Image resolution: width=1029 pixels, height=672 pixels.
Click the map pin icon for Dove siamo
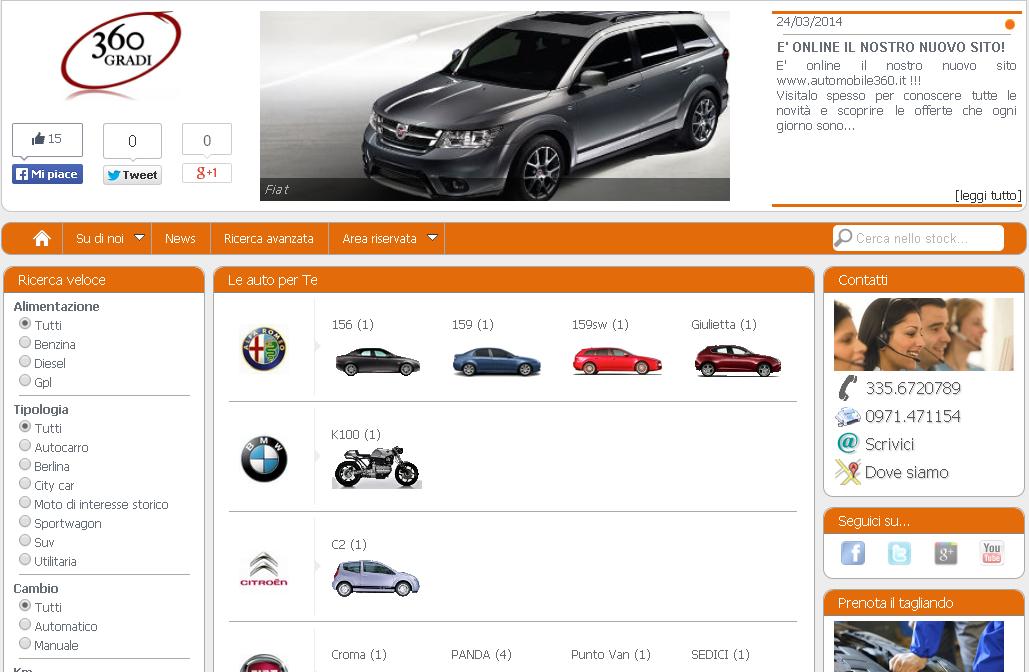pos(847,472)
